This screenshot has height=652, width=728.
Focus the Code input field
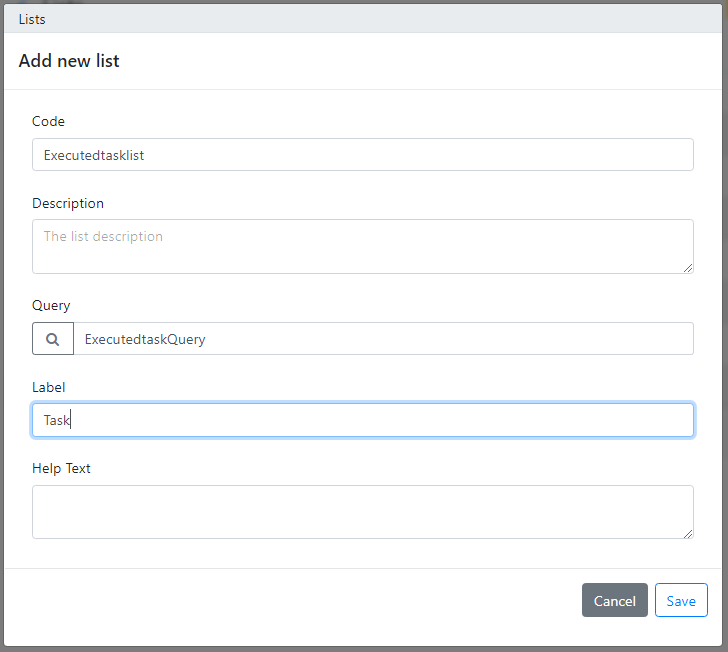[363, 155]
